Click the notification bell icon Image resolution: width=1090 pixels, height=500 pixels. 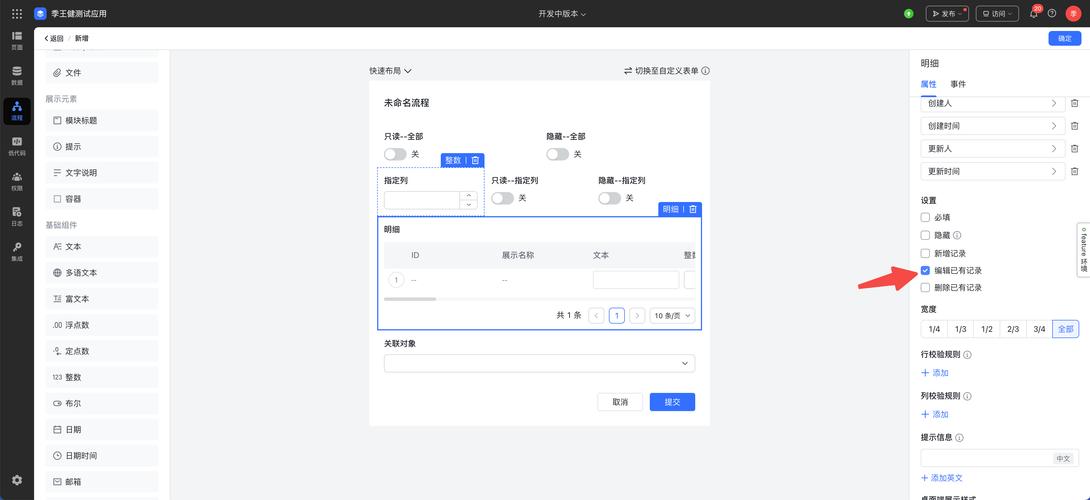pos(1034,14)
